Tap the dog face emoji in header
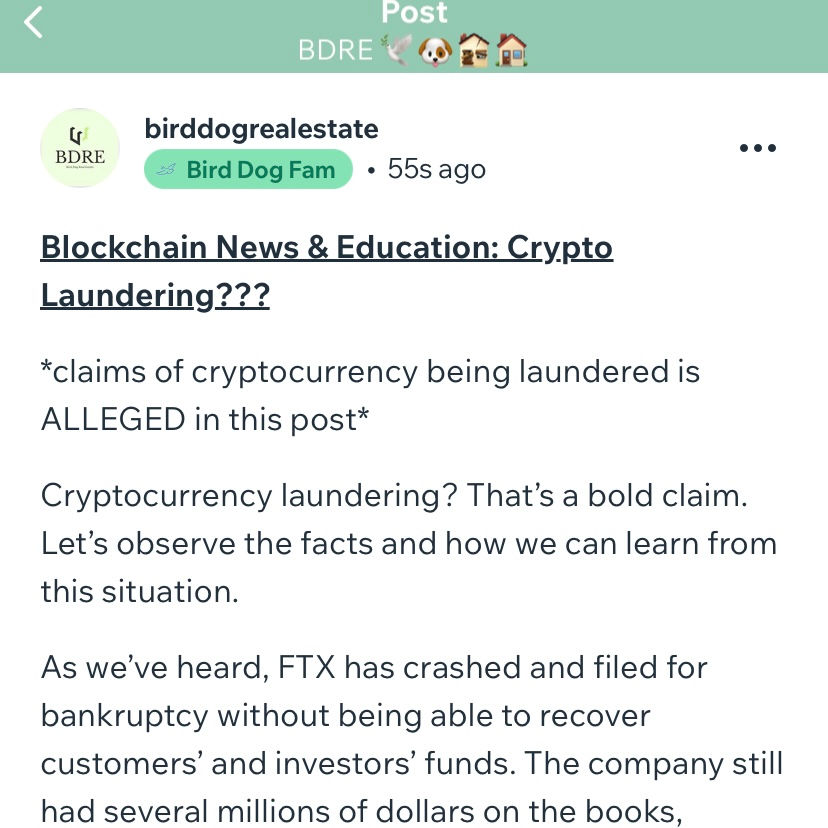This screenshot has height=828, width=828. point(436,50)
